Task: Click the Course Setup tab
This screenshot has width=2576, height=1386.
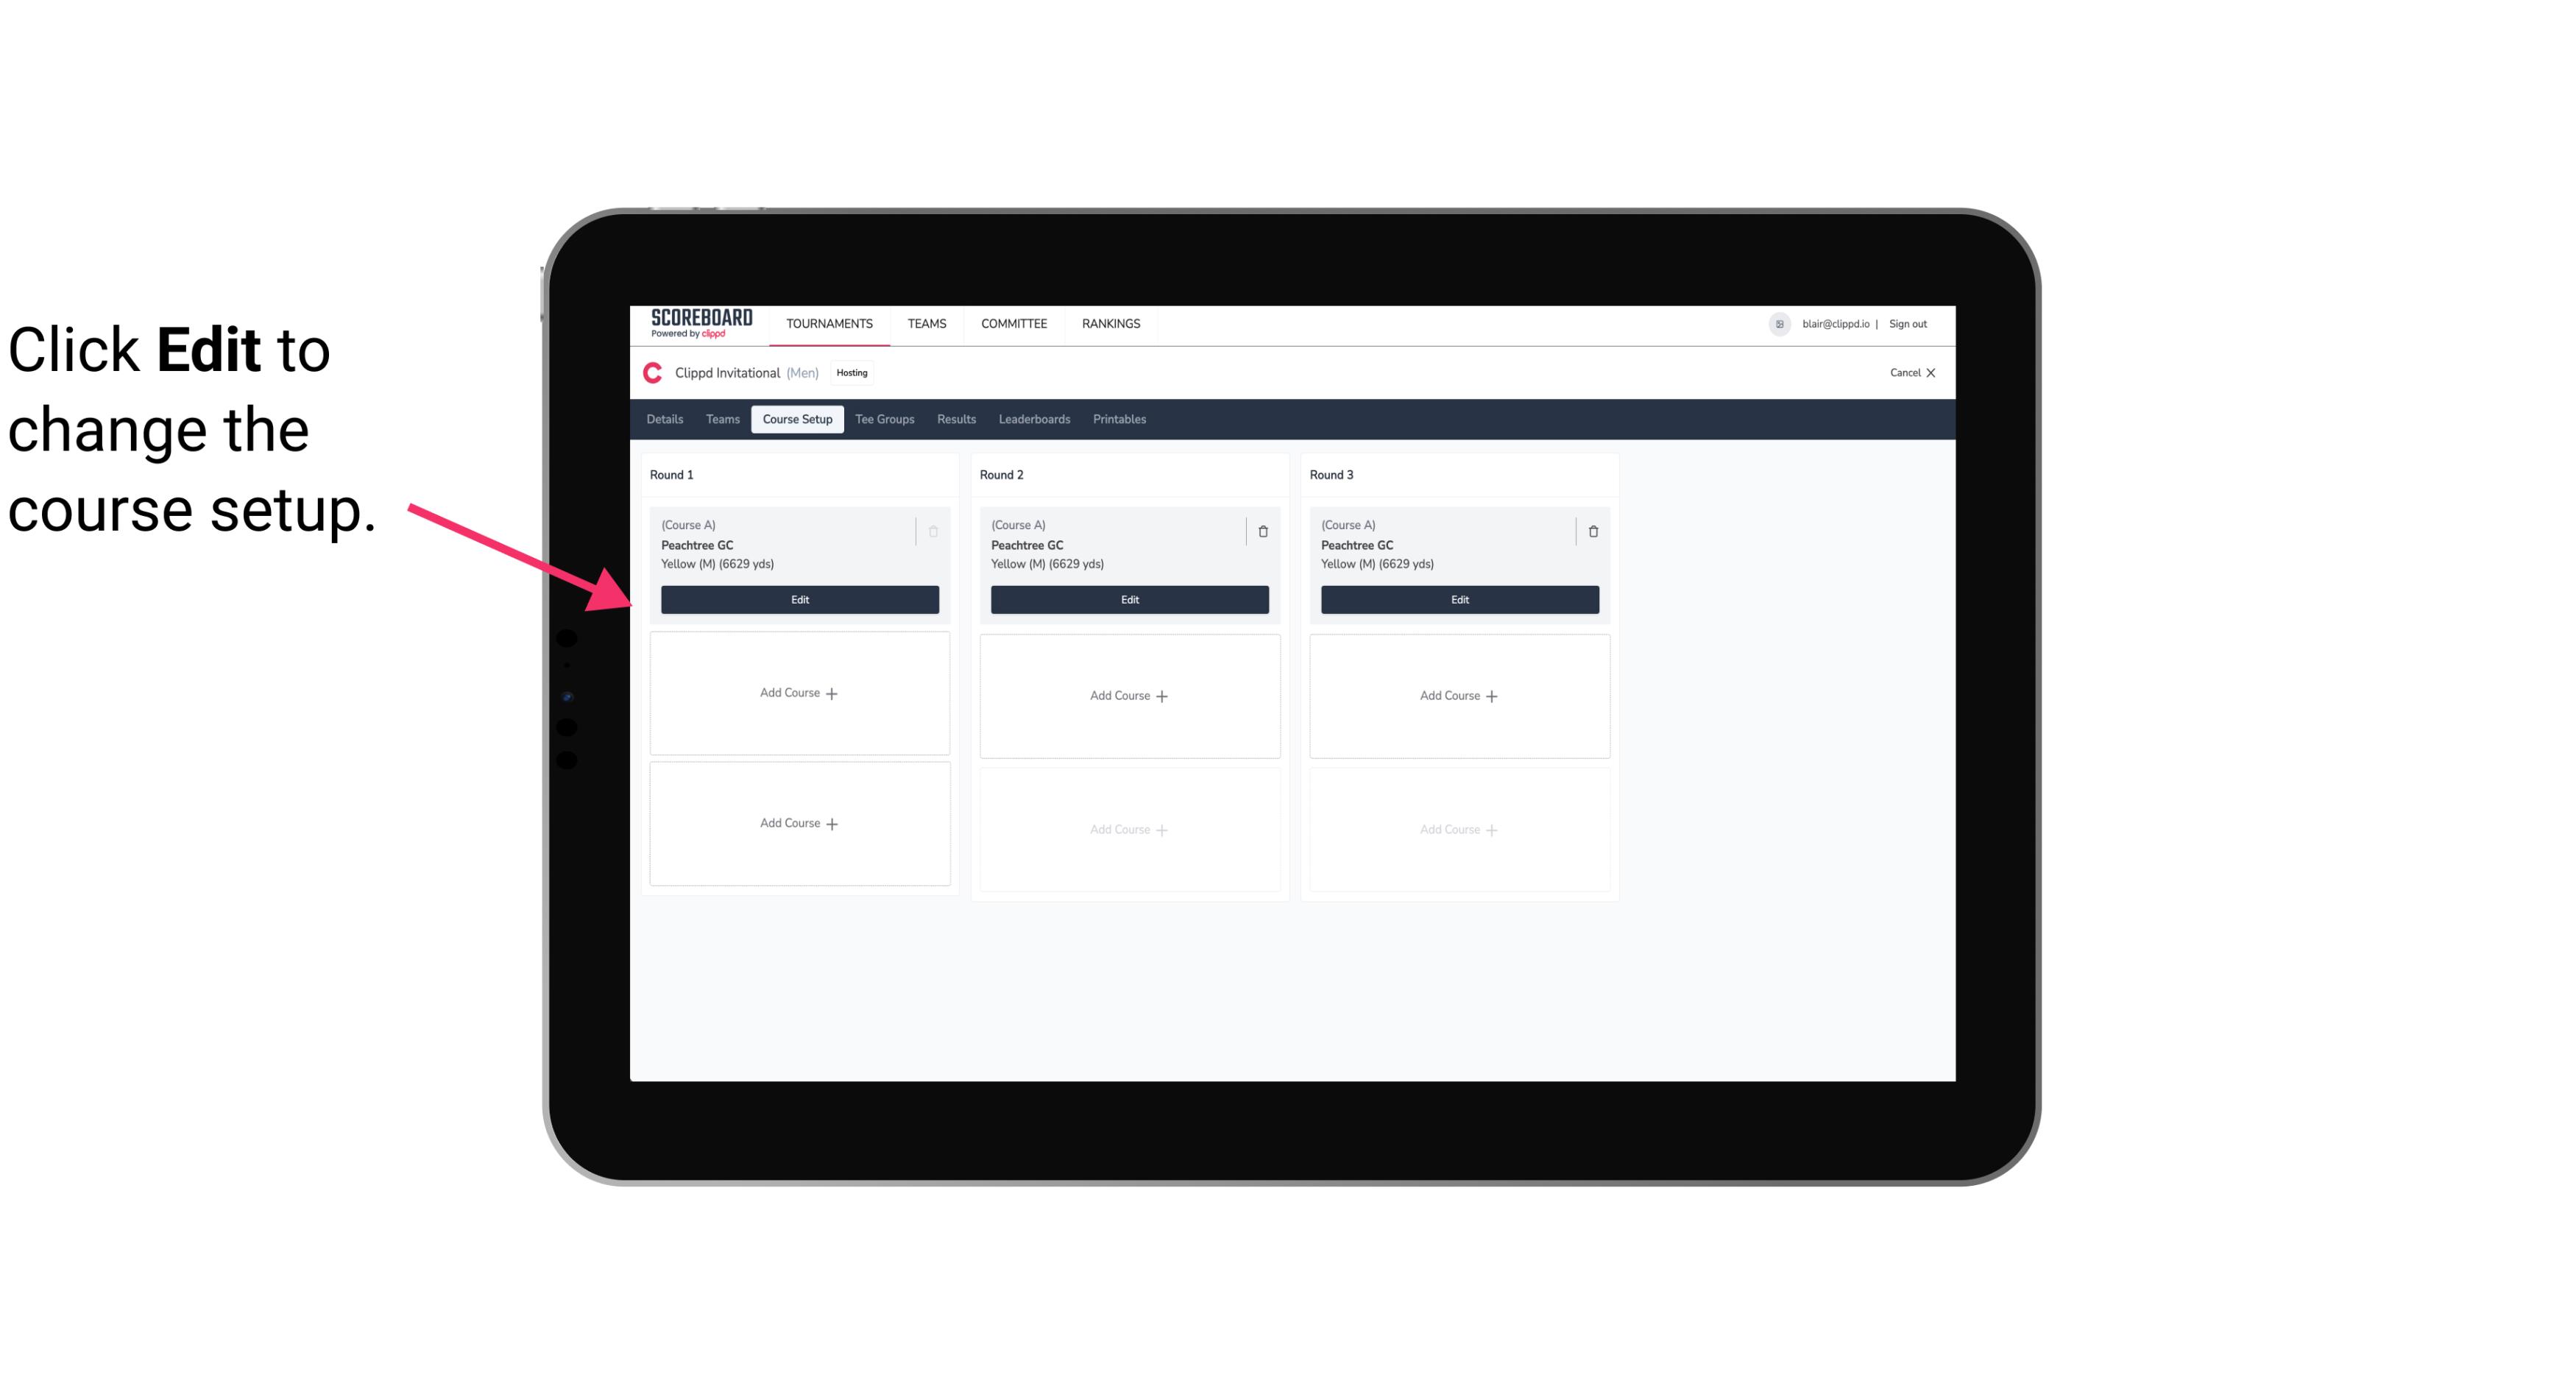Action: (796, 418)
